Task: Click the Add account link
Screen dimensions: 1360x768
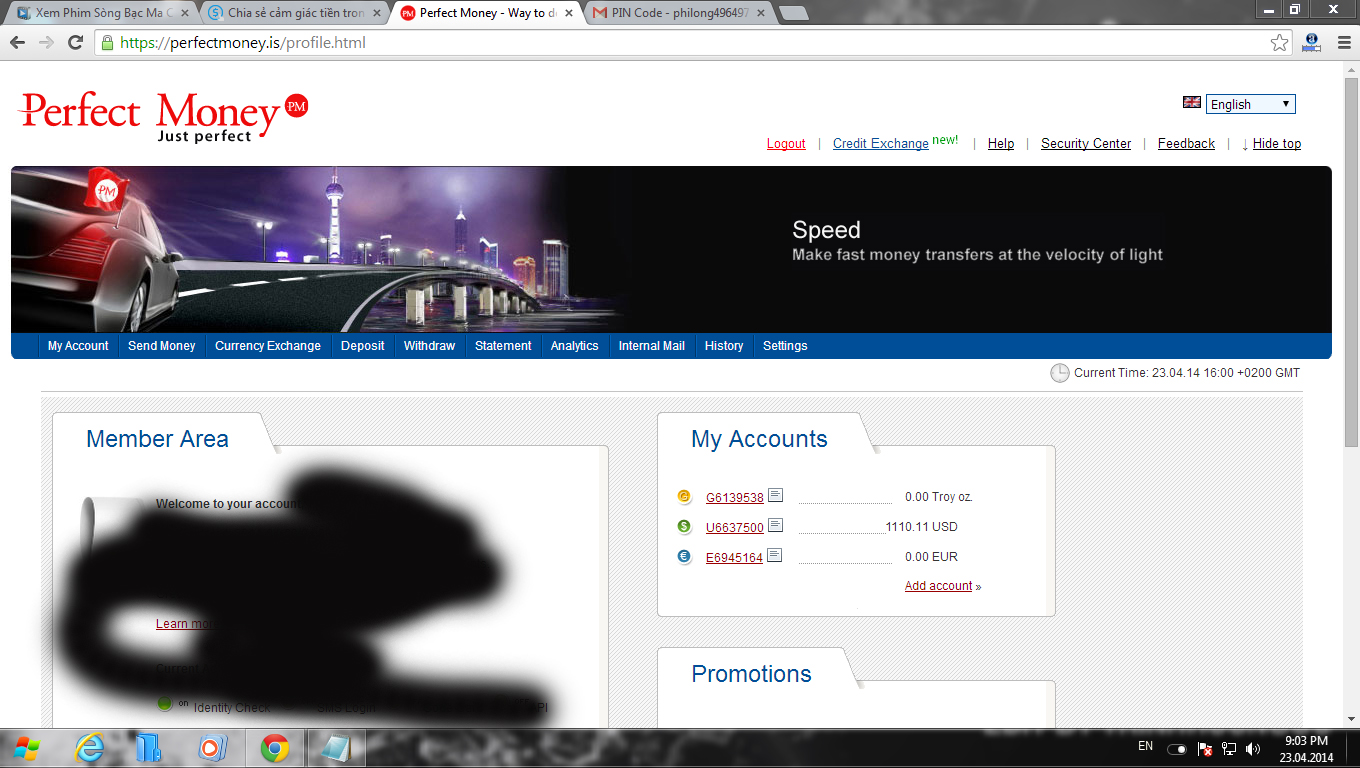Action: point(939,586)
